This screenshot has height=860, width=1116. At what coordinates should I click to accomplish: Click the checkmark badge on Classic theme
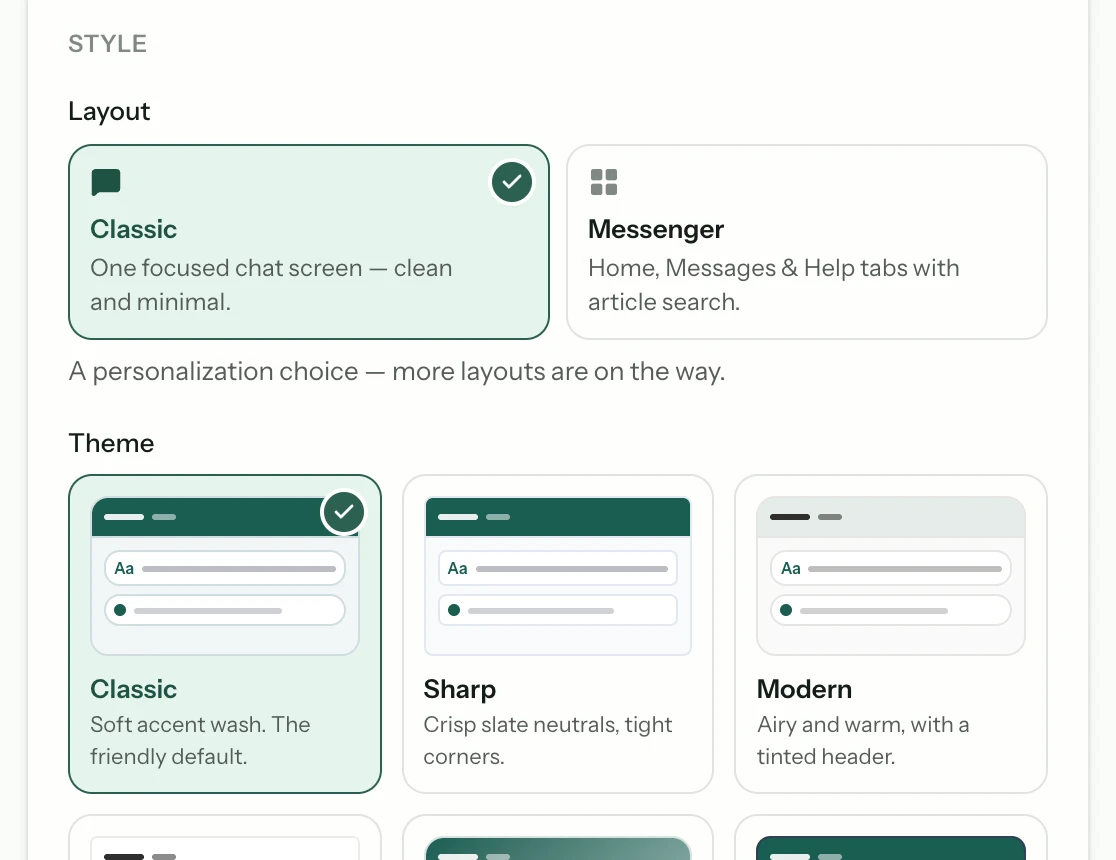[344, 512]
